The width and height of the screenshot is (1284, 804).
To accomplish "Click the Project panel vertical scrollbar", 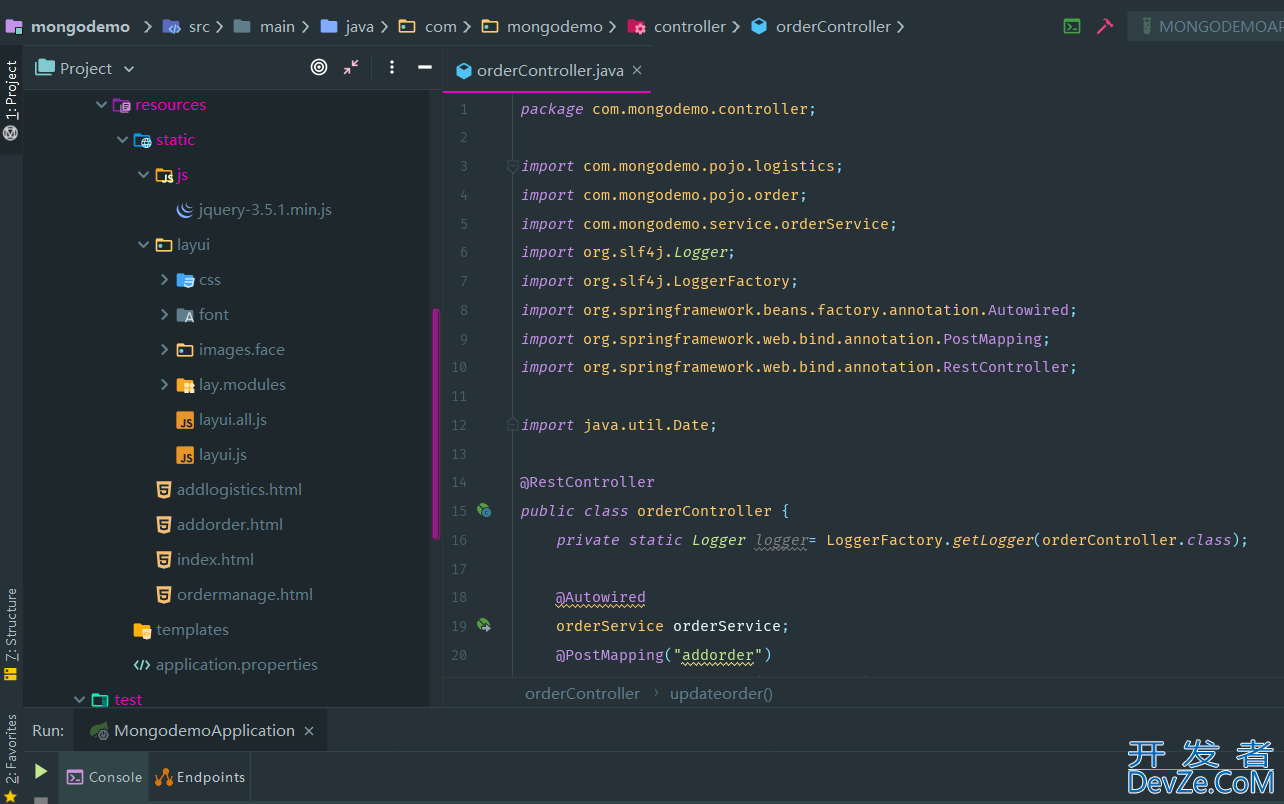I will 436,423.
